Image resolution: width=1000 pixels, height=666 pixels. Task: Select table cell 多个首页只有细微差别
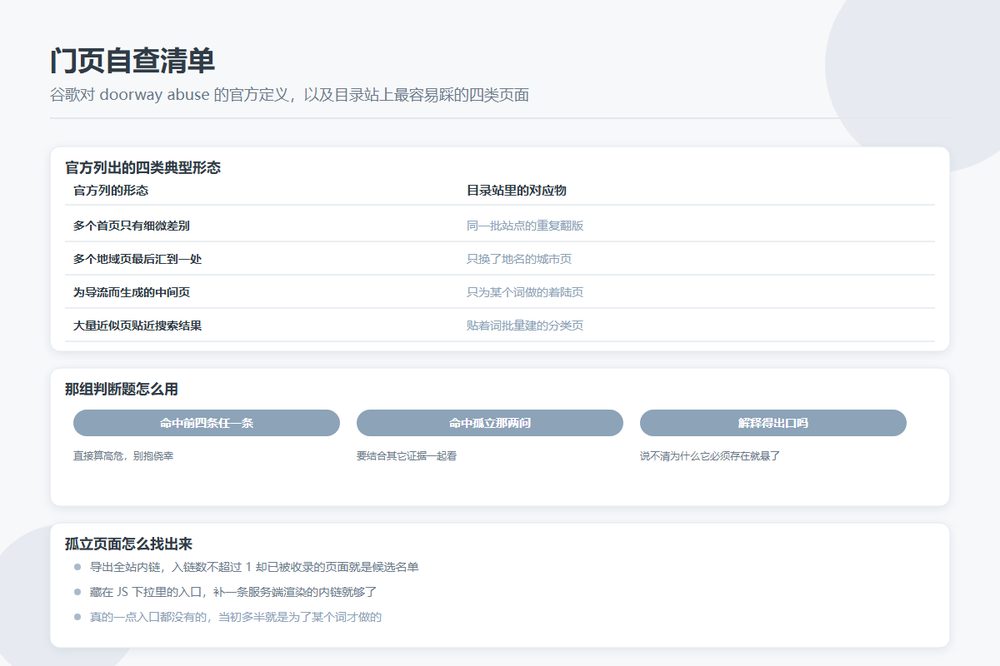tap(131, 225)
